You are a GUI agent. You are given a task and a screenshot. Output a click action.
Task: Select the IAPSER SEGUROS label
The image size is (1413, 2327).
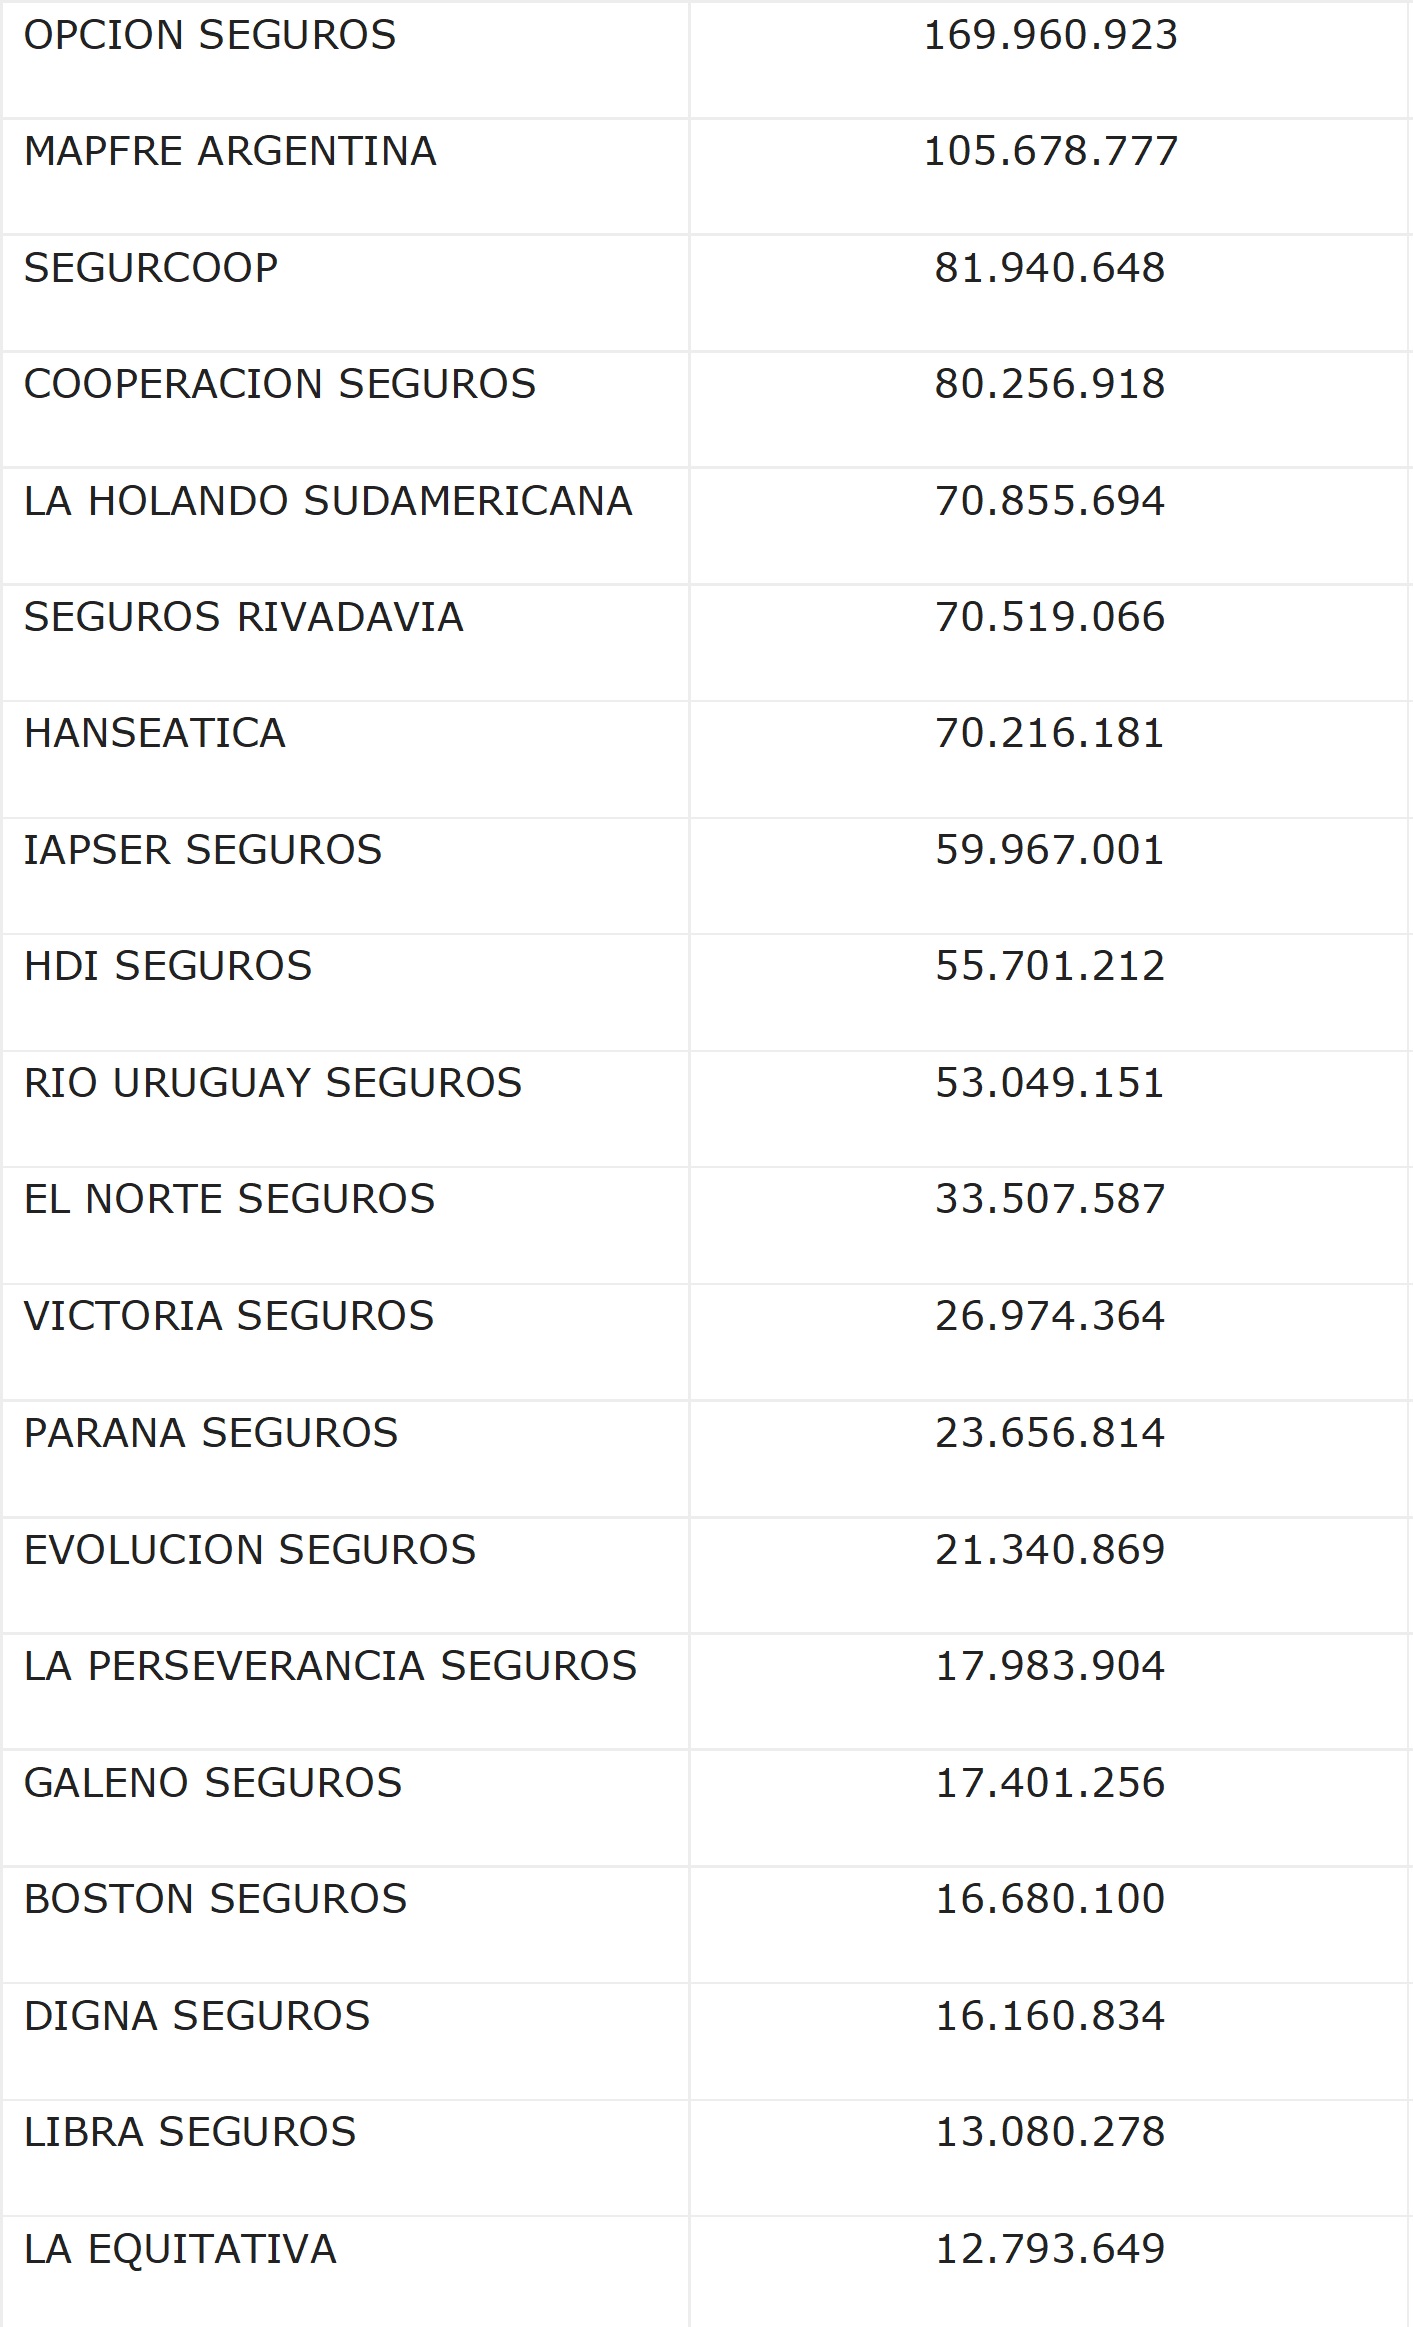click(203, 850)
